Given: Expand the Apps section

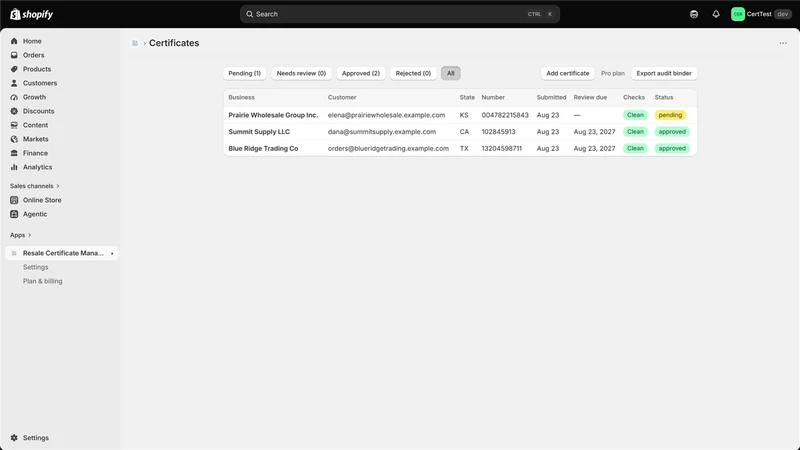Looking at the screenshot, I should tap(20, 235).
